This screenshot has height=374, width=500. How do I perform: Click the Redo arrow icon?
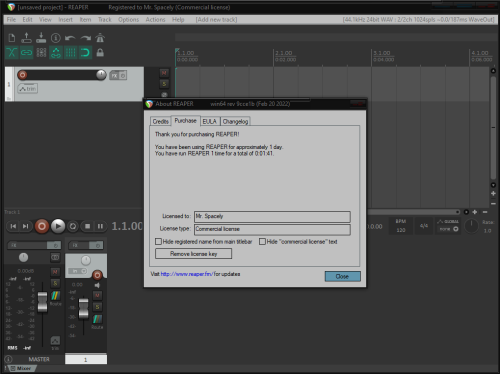pyautogui.click(x=85, y=38)
